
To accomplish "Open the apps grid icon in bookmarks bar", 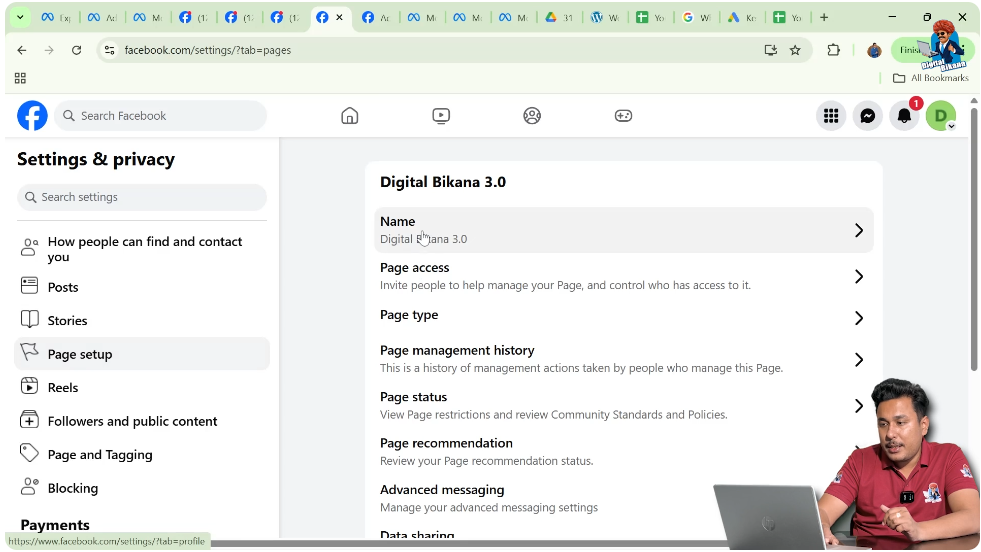I will [20, 78].
